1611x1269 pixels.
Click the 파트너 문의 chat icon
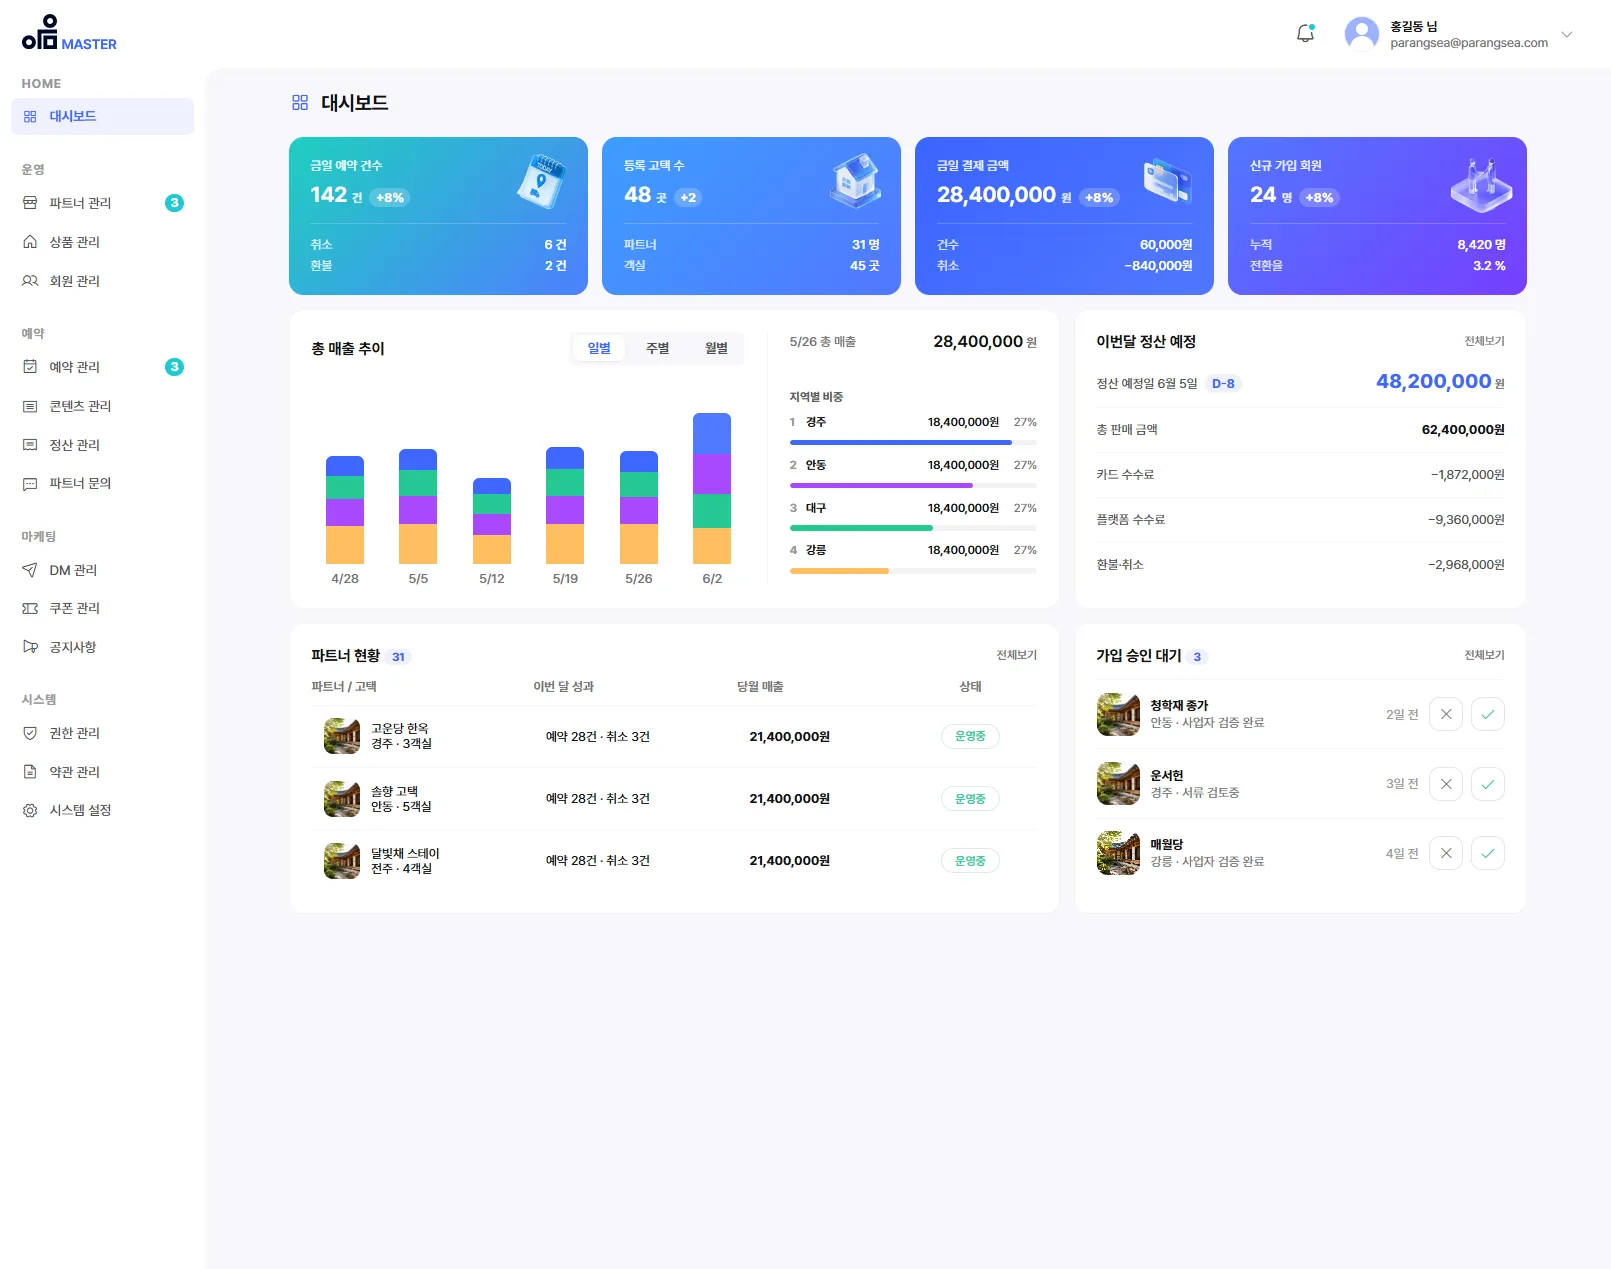[30, 483]
